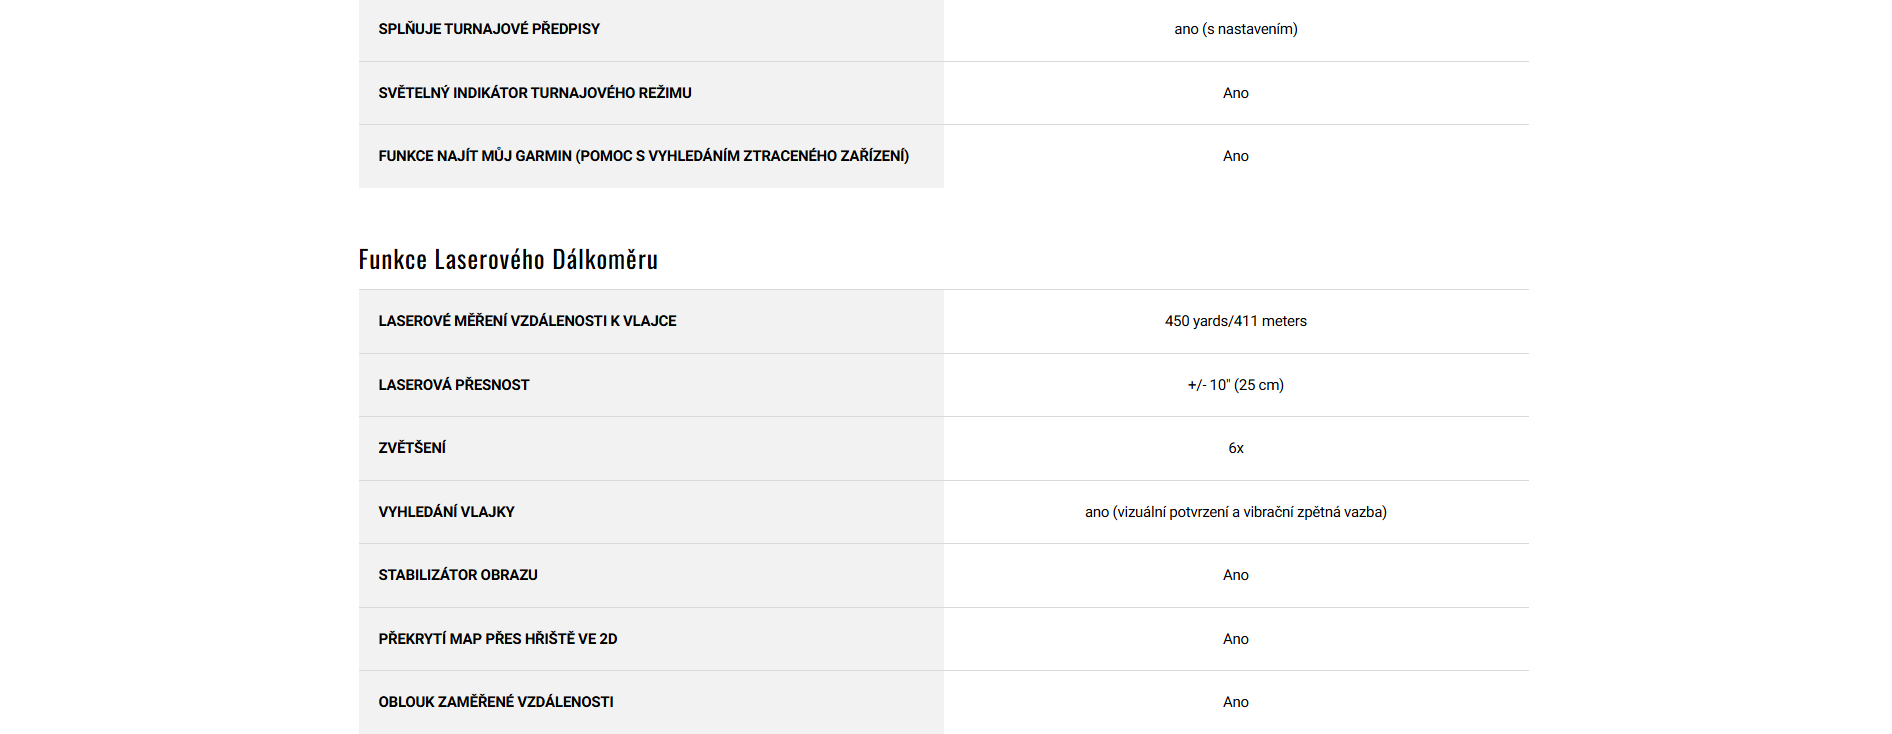Click the 'Splňuje turnajové předpisy' row label

pyautogui.click(x=489, y=29)
